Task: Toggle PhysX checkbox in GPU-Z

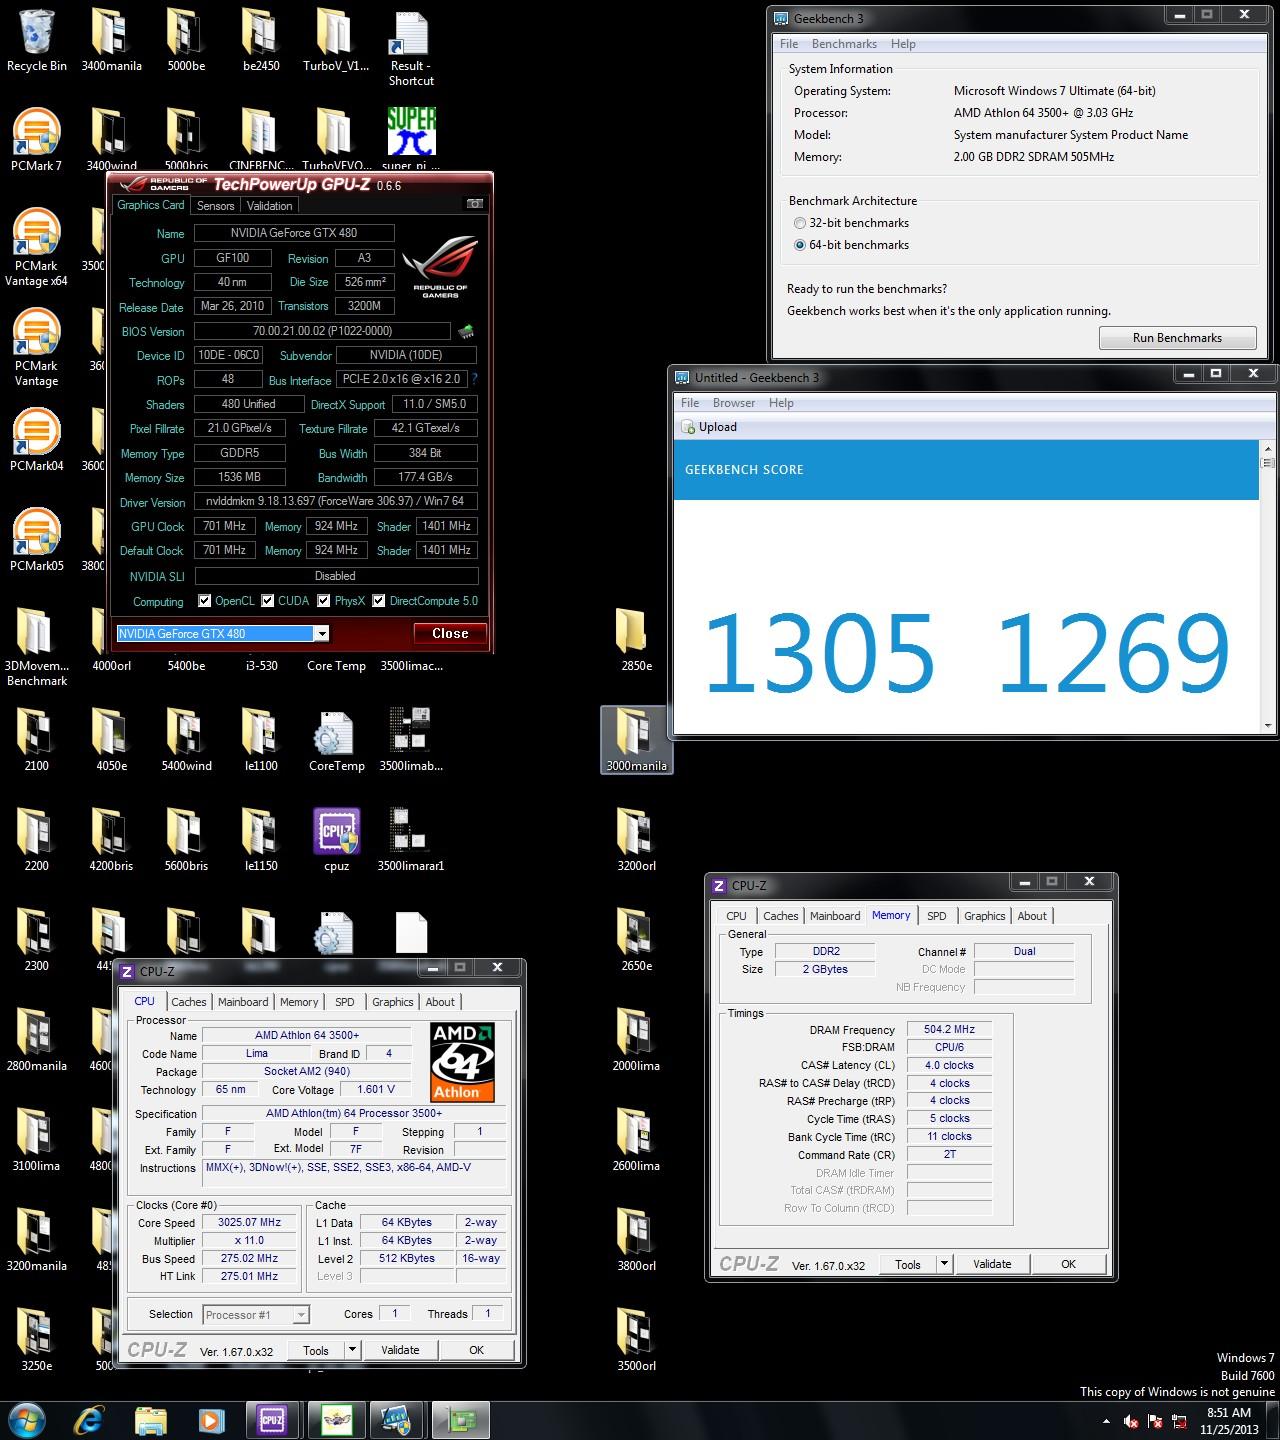Action: 324,601
